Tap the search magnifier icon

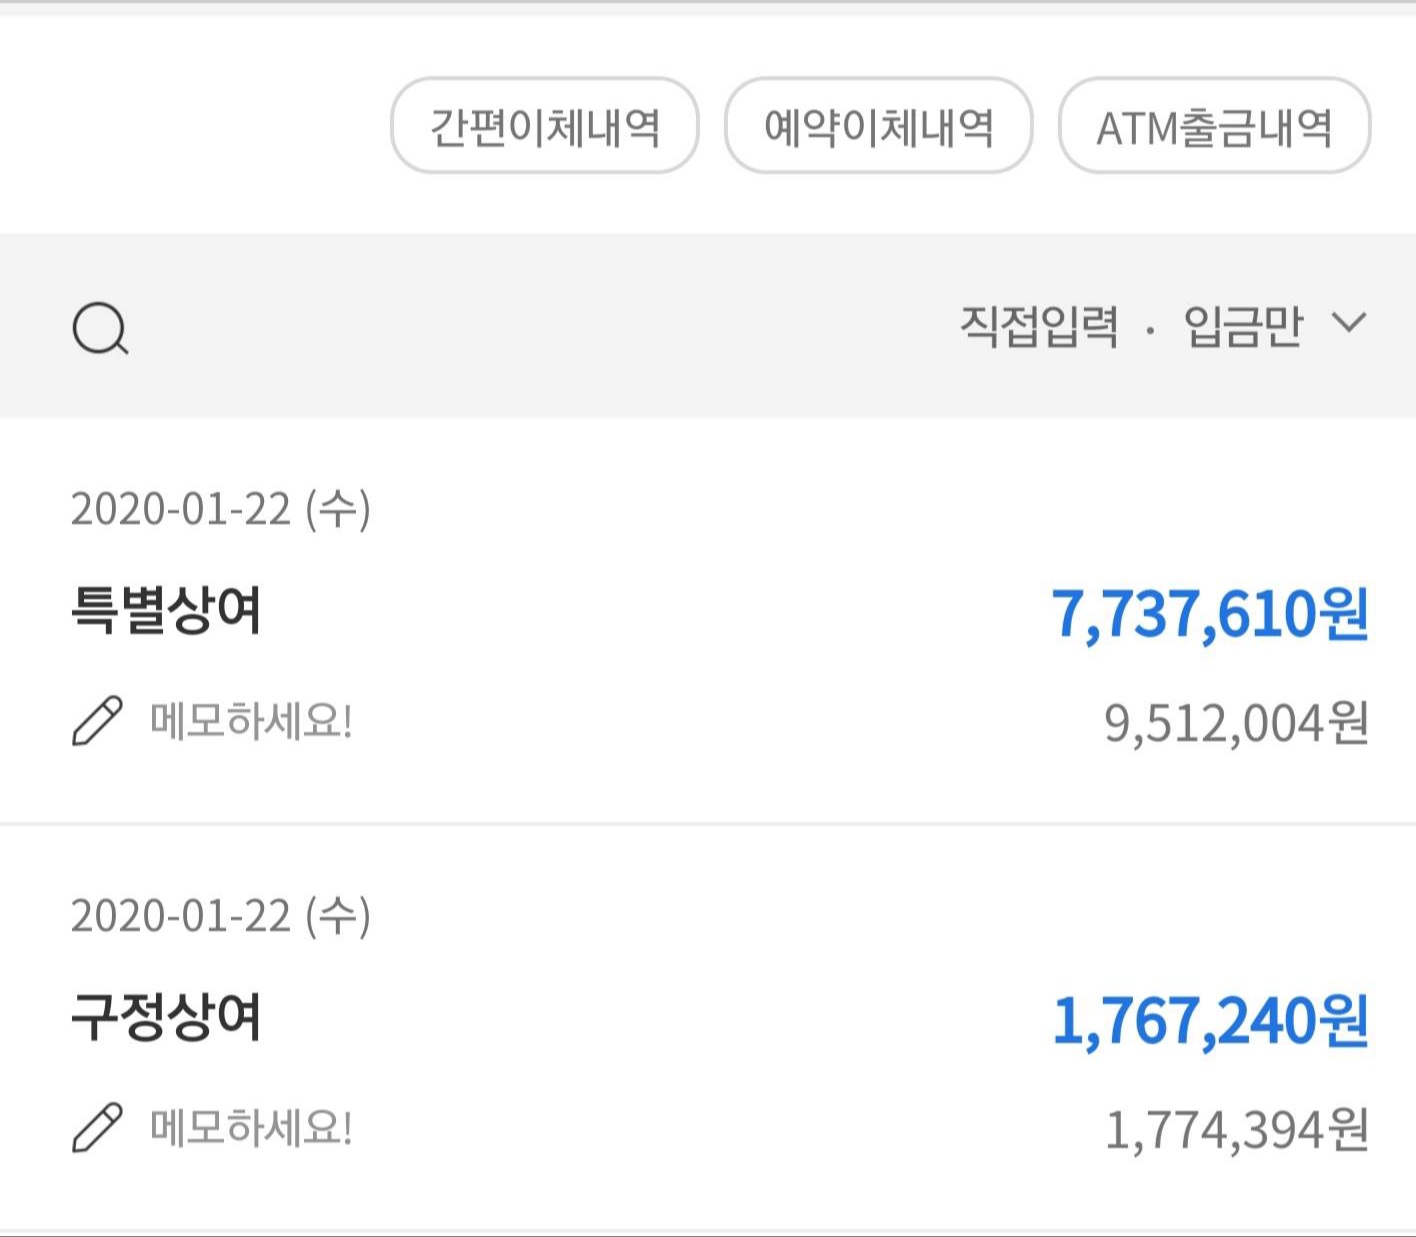[100, 328]
